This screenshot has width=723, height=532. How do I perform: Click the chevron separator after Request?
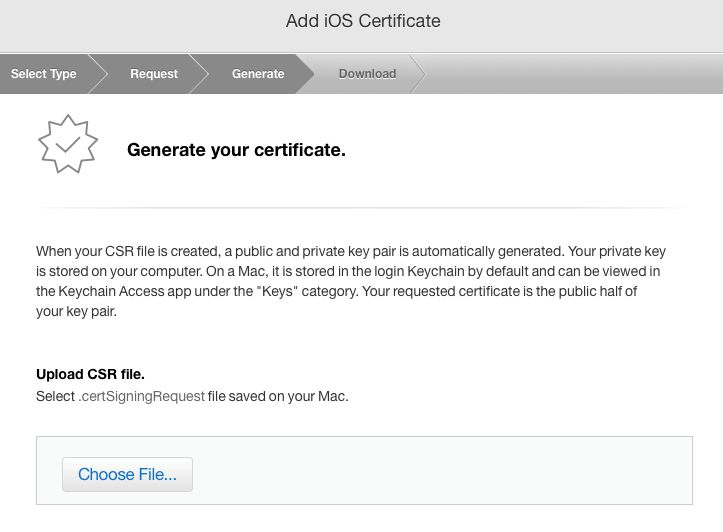point(199,74)
